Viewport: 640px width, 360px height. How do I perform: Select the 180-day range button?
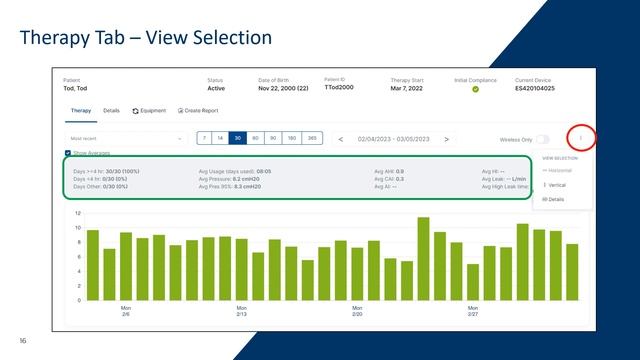tap(292, 138)
